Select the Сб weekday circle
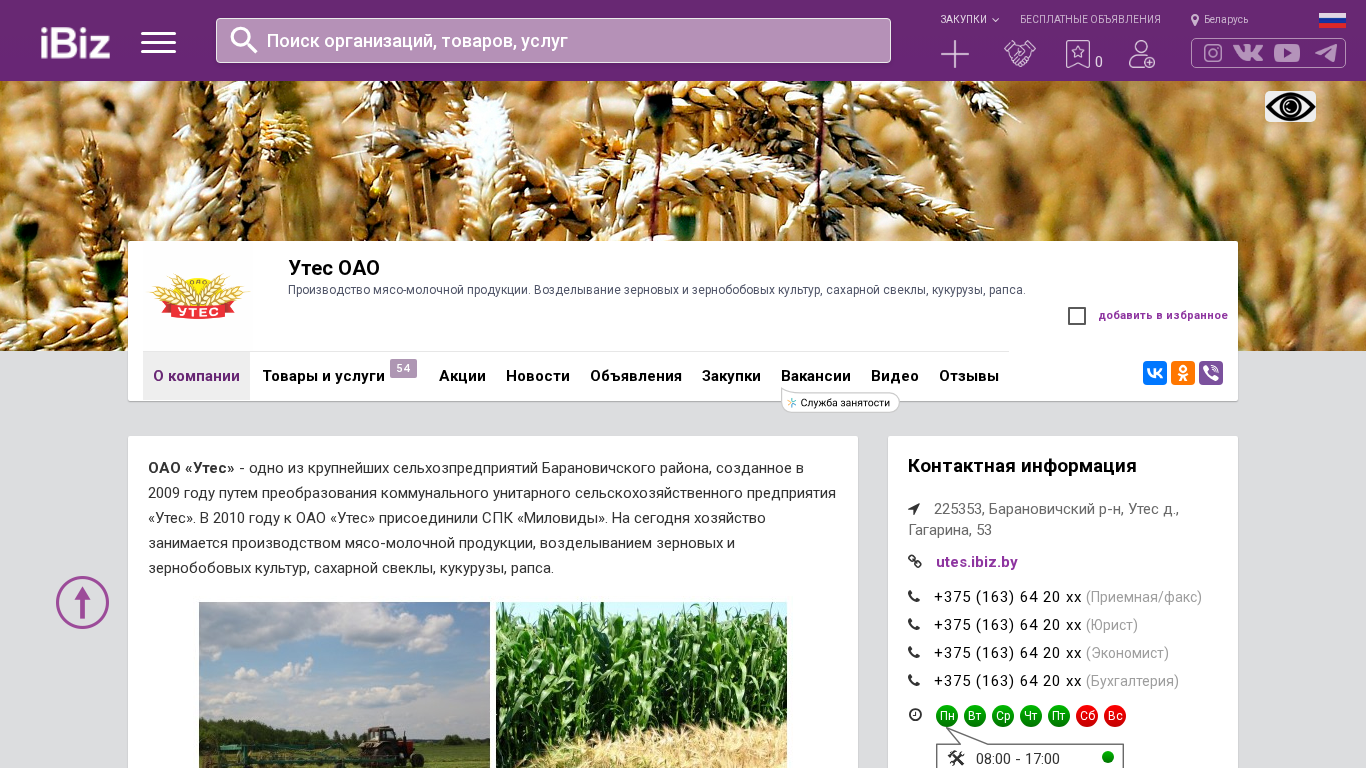This screenshot has height=768, width=1366. (1087, 716)
